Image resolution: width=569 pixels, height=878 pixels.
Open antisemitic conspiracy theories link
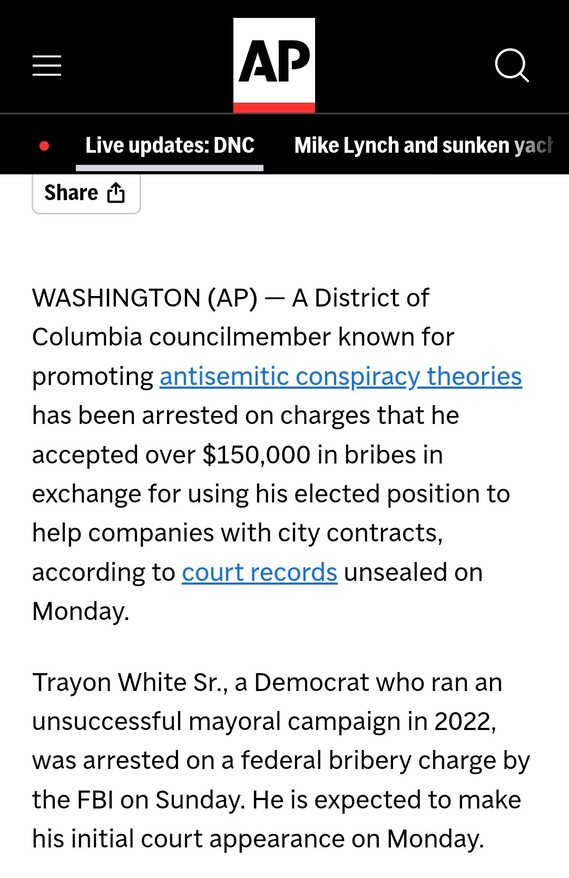341,377
